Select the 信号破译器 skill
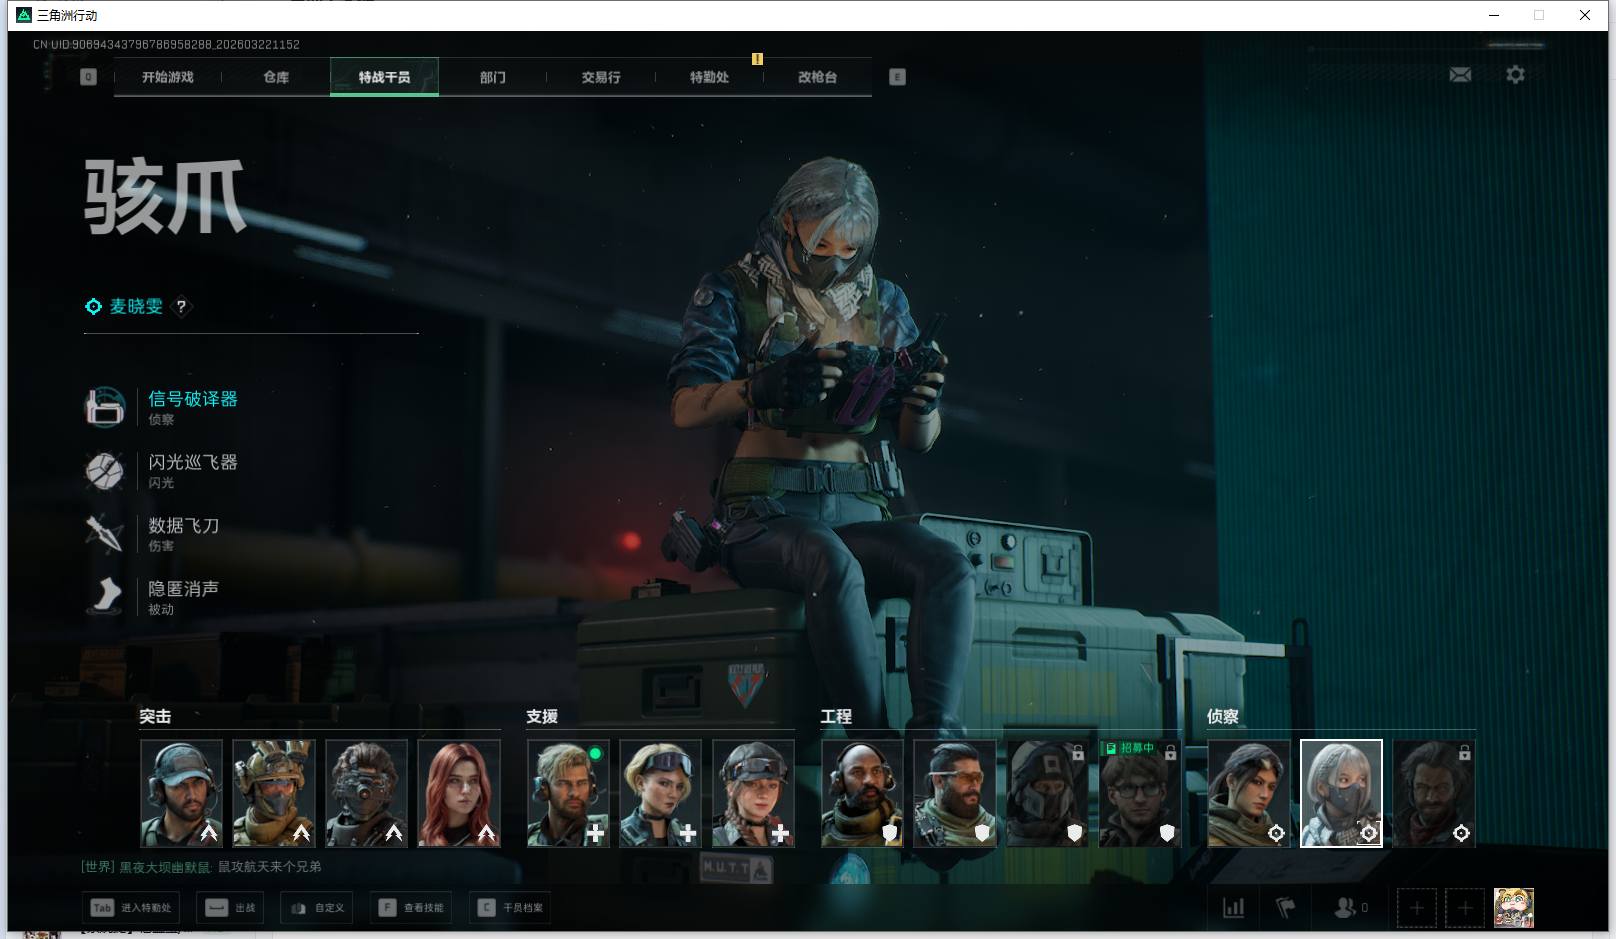1616x939 pixels. (162, 407)
